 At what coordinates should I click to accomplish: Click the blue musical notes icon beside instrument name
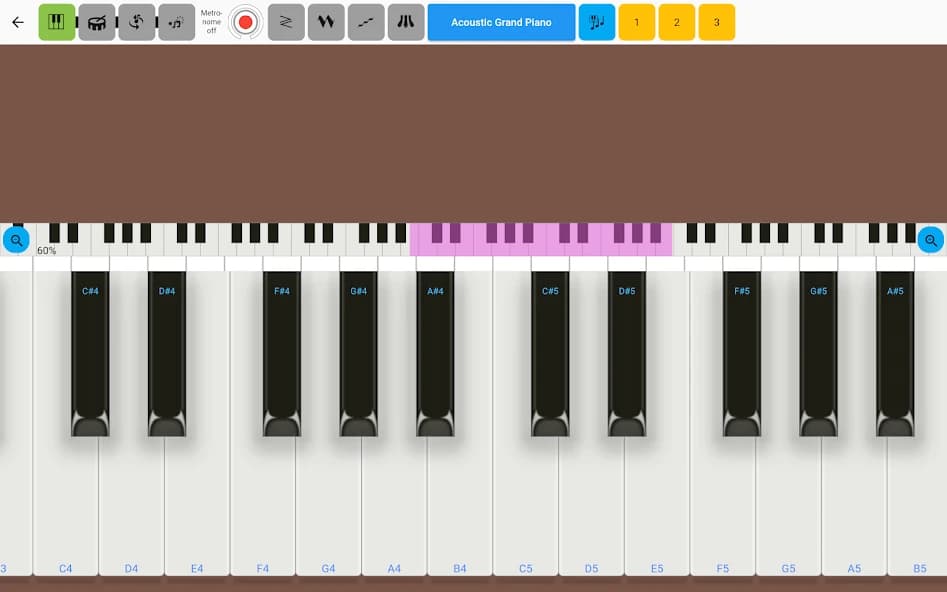598,21
